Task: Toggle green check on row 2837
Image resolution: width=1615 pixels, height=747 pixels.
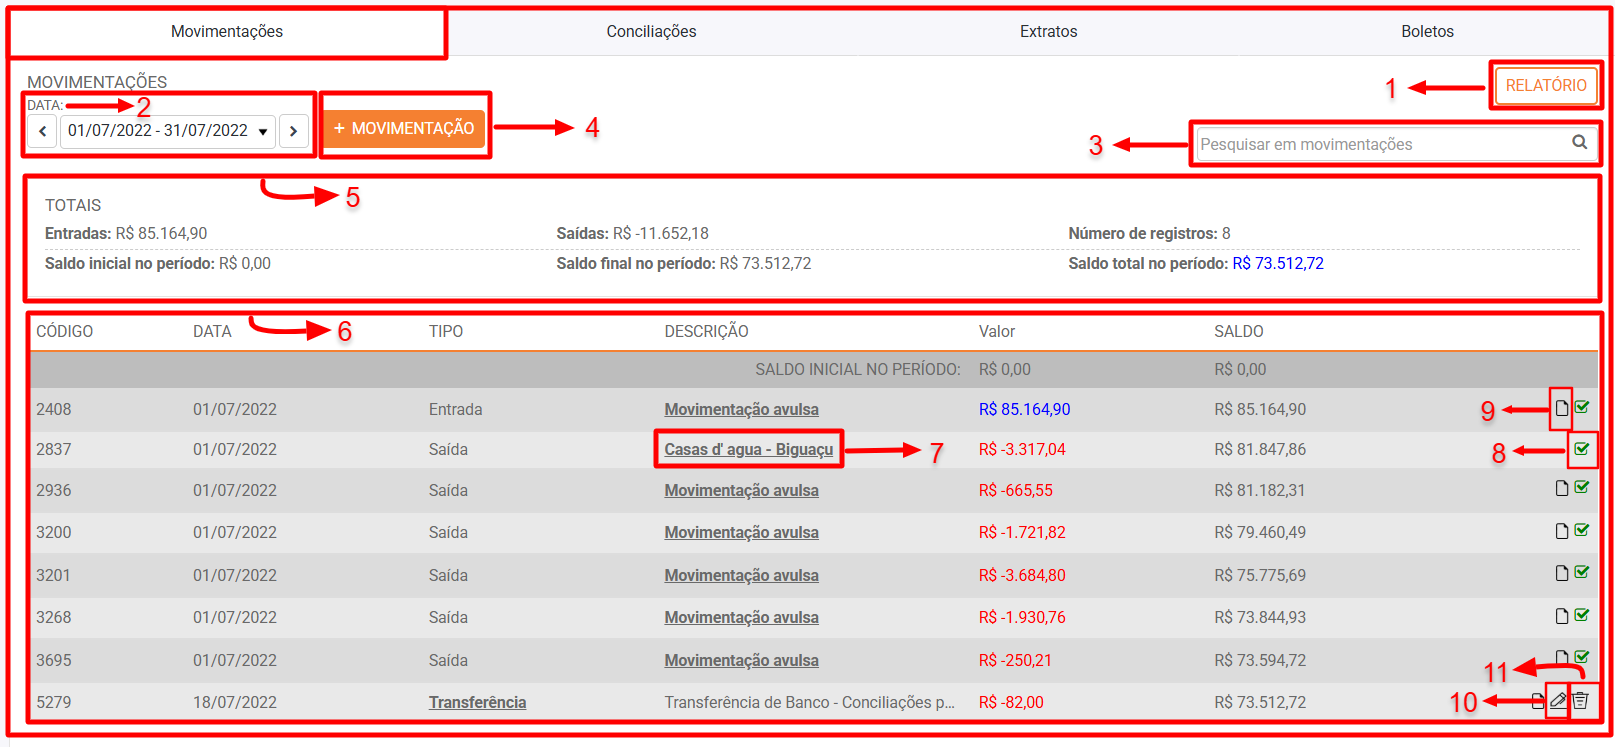Action: coord(1581,449)
